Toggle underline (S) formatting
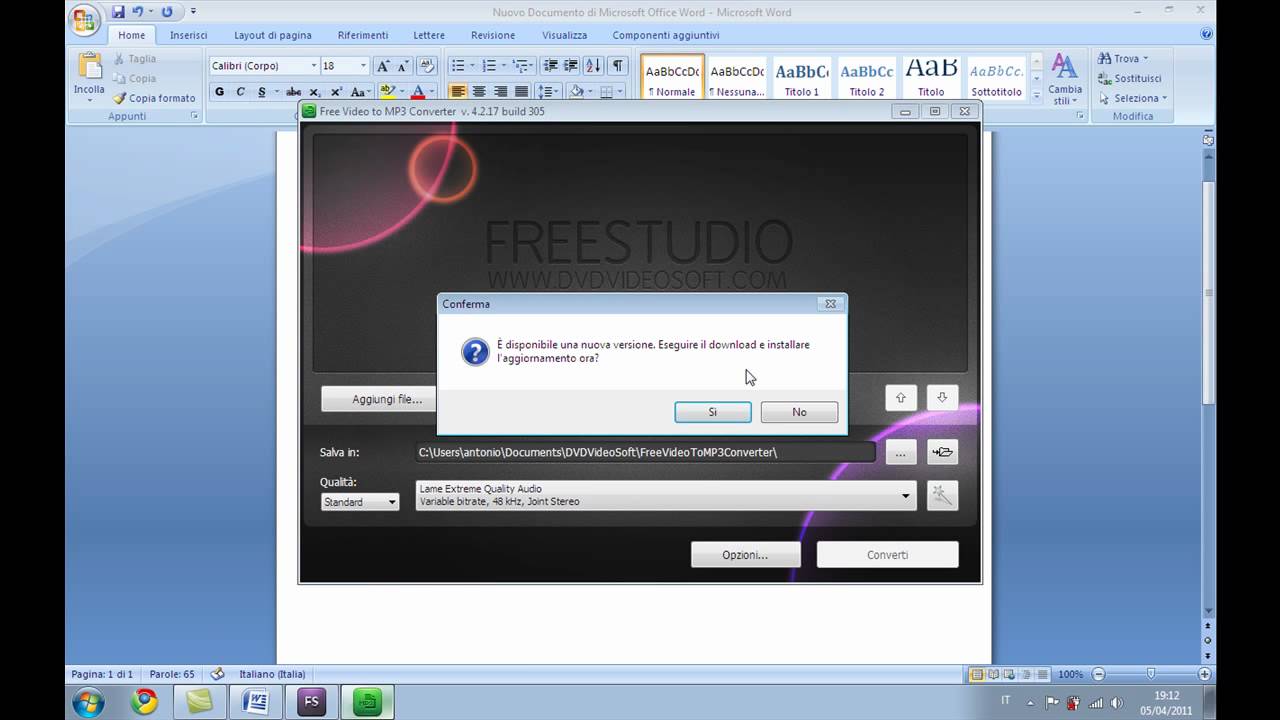Image resolution: width=1280 pixels, height=720 pixels. (x=262, y=92)
